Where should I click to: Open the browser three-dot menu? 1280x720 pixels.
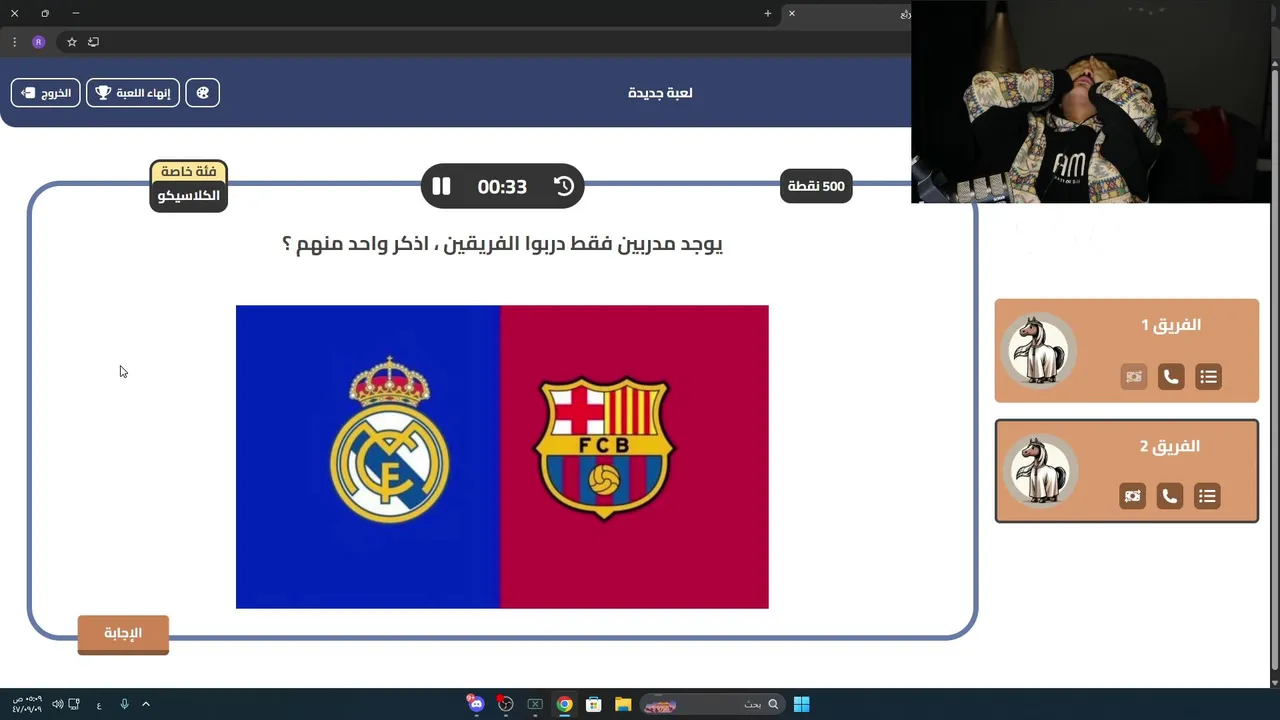tap(14, 42)
